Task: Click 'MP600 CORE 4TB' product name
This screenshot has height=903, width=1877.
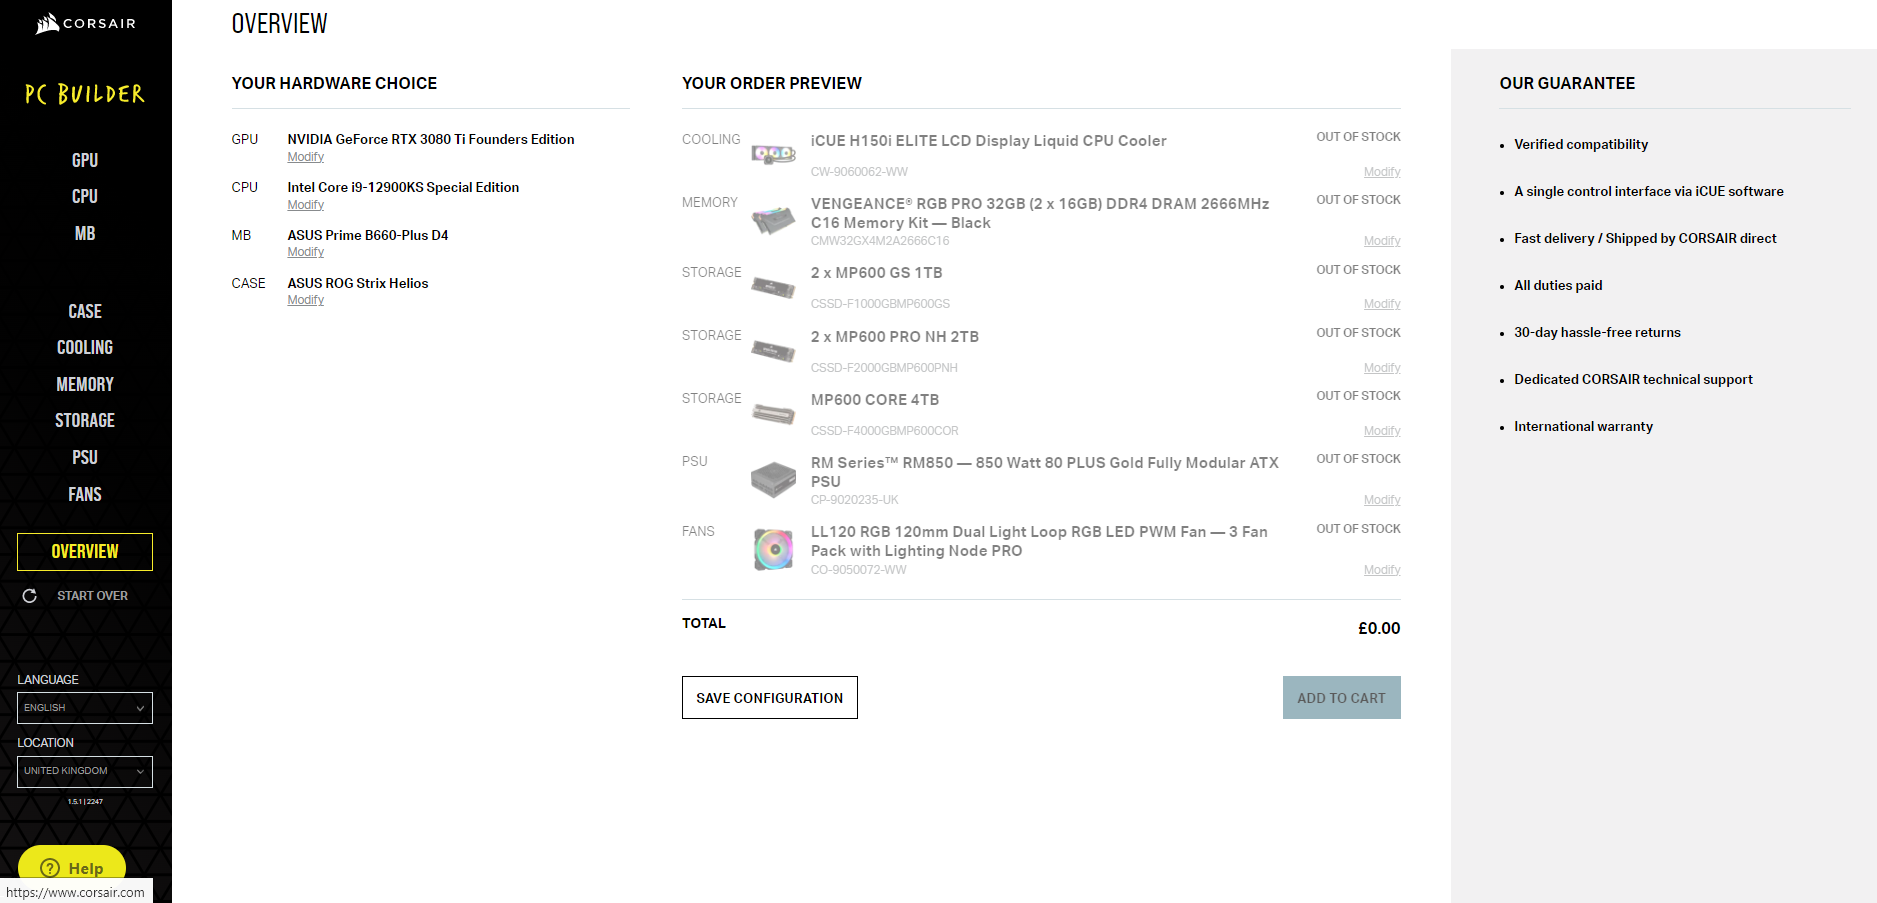Action: coord(875,400)
